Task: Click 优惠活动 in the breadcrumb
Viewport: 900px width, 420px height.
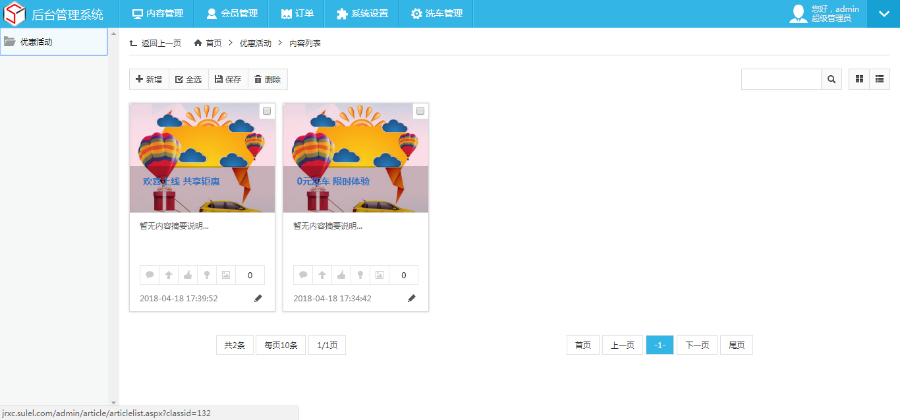Action: pos(255,43)
